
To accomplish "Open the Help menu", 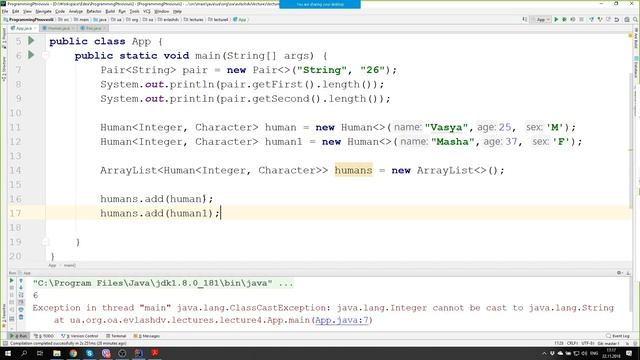I will click(x=177, y=11).
